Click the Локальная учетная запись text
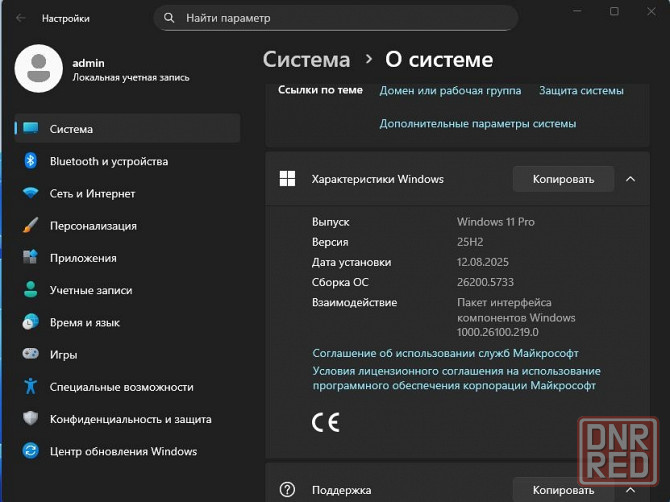Screen dimensions: 670x502 pyautogui.click(x=131, y=77)
